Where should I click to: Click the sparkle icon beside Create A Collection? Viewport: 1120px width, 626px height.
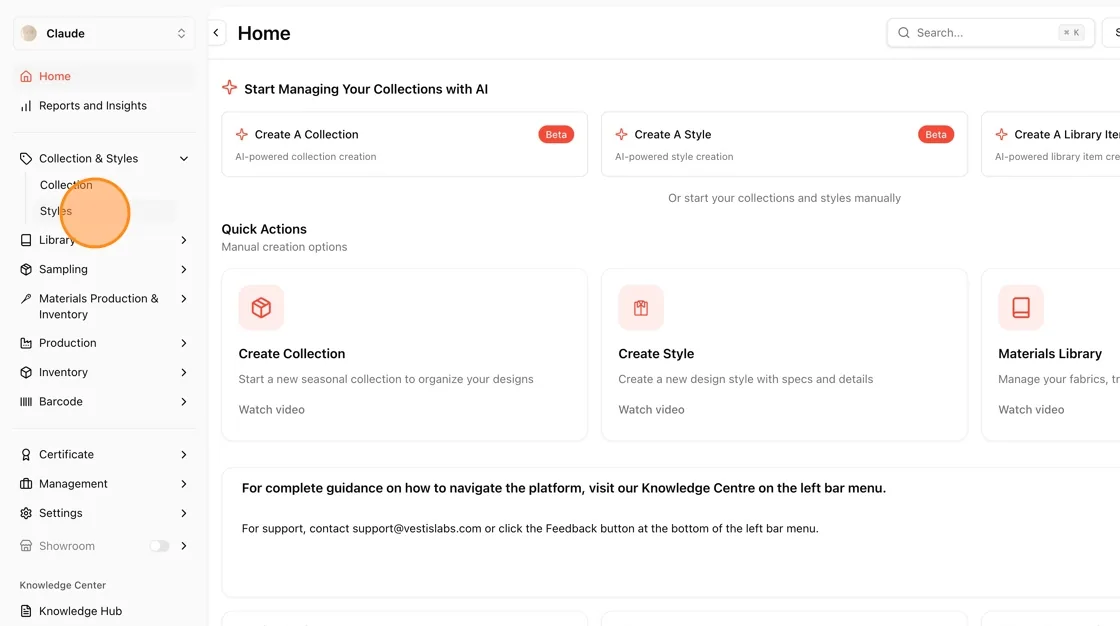click(x=242, y=134)
